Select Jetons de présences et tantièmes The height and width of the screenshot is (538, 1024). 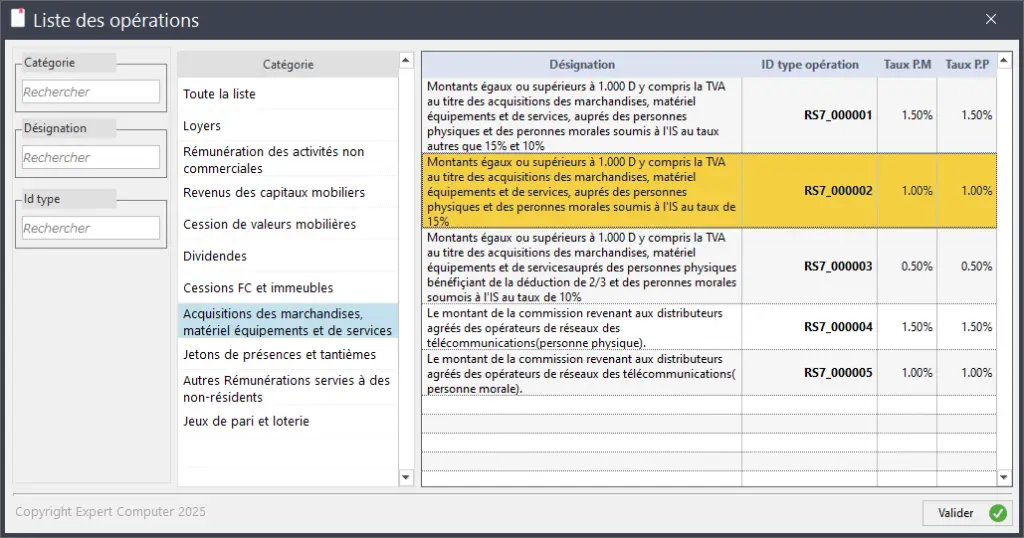click(279, 354)
